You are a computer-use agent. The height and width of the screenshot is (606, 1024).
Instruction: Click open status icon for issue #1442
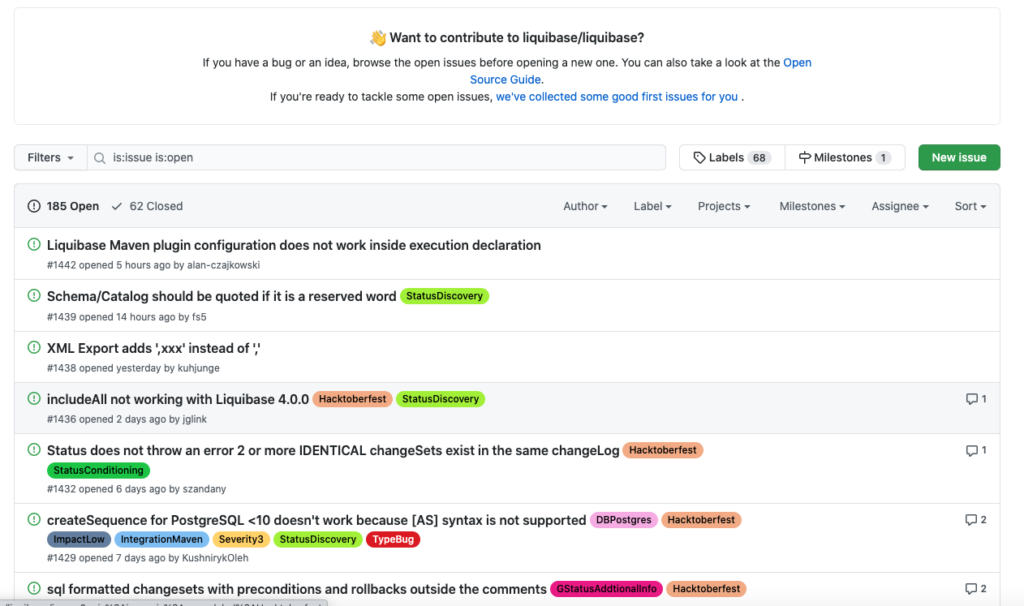point(34,245)
